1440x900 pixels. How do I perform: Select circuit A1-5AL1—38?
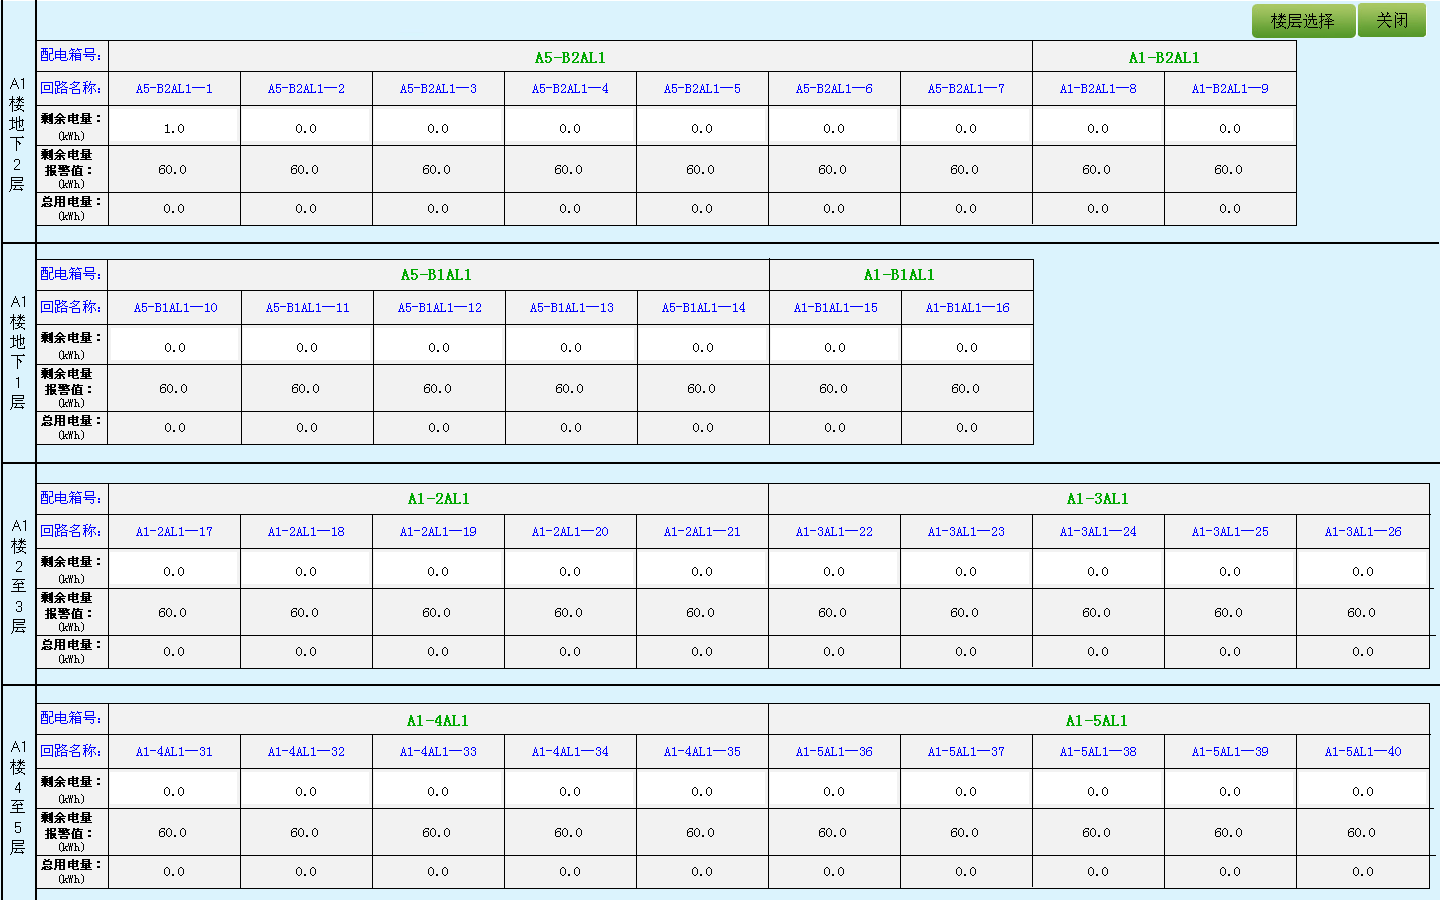pos(1098,752)
